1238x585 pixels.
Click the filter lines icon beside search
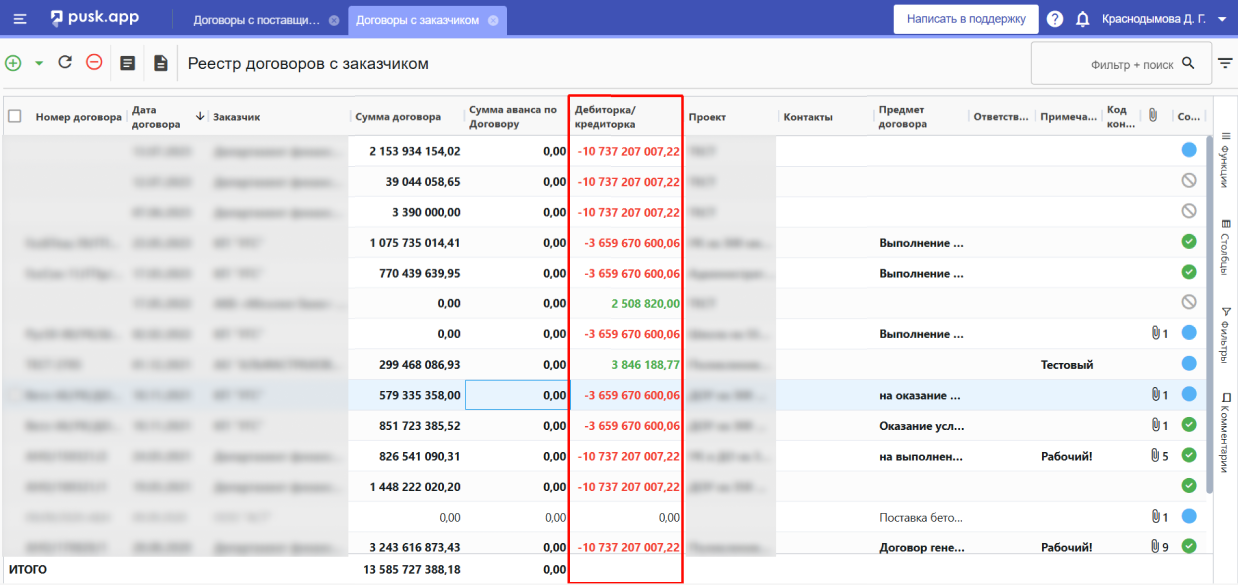[x=1225, y=64]
